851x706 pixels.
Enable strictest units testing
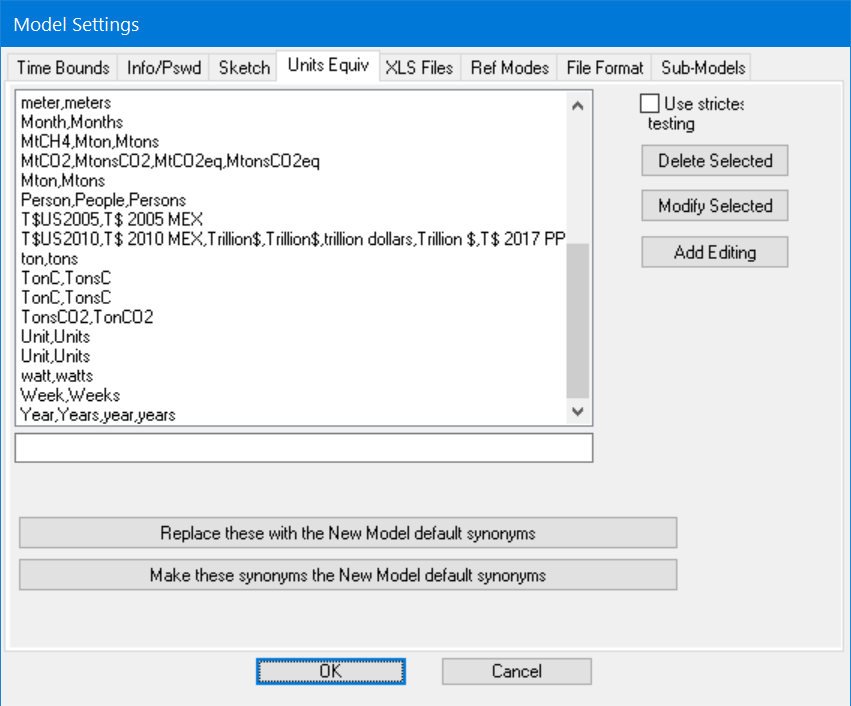[650, 103]
